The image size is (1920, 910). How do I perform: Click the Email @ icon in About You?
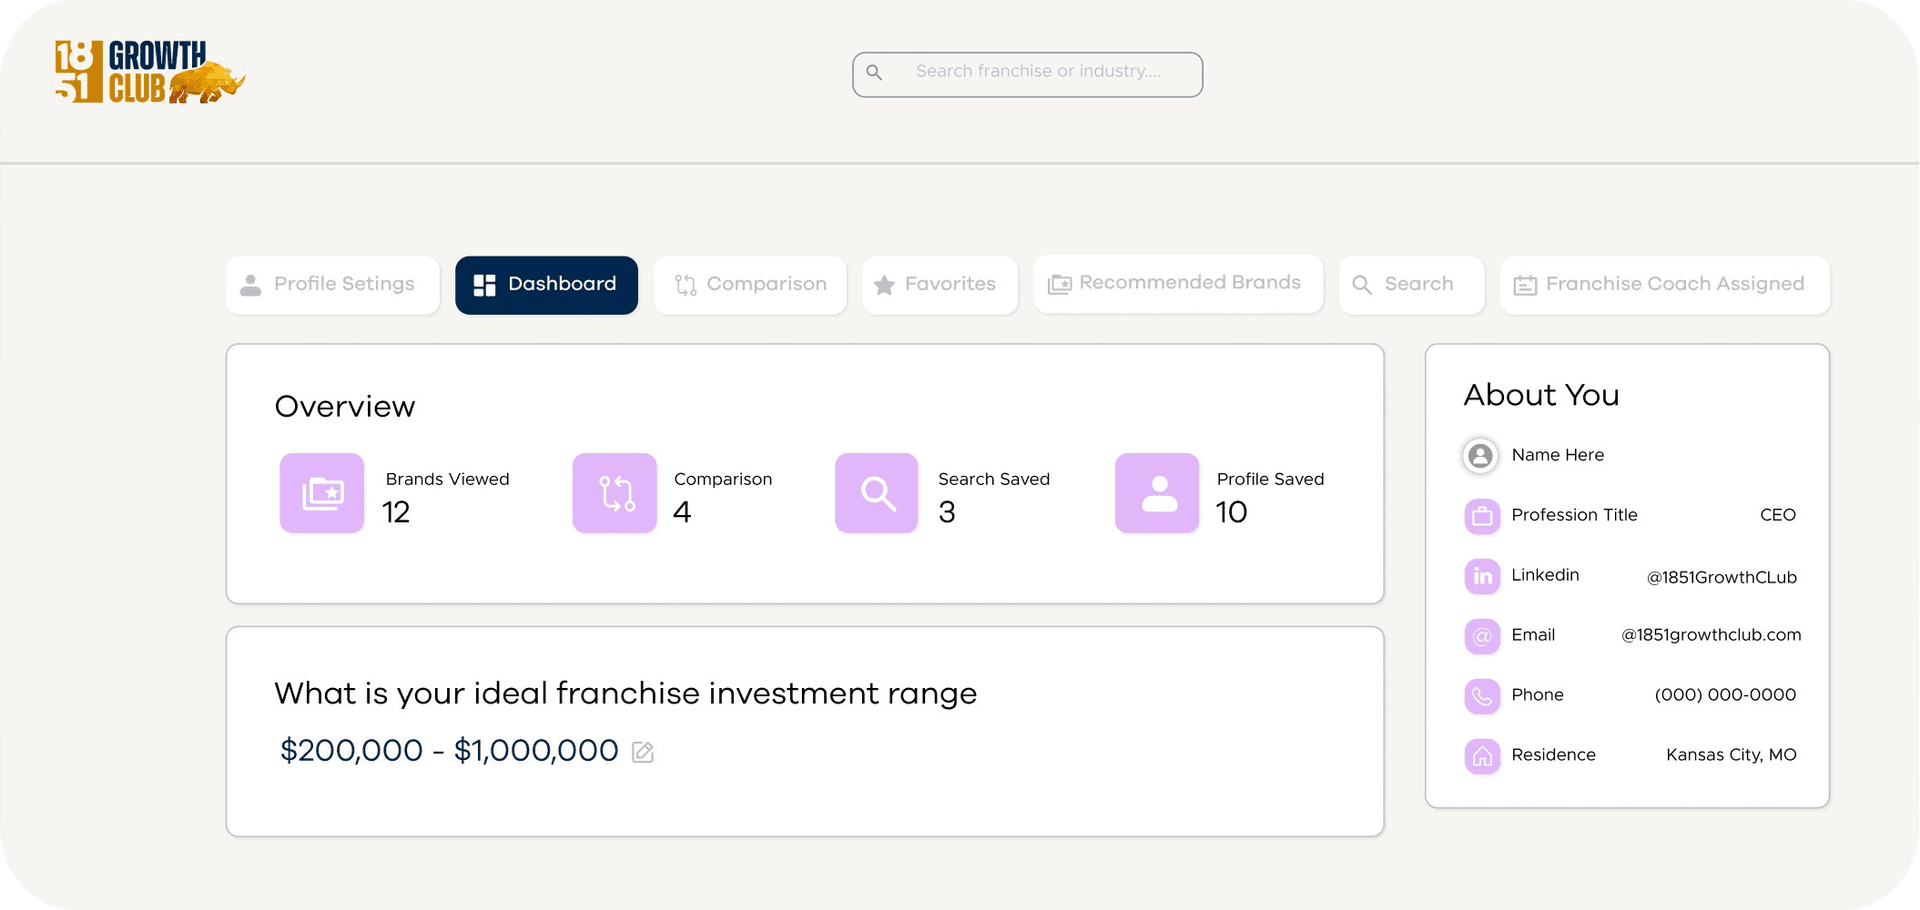click(1481, 636)
